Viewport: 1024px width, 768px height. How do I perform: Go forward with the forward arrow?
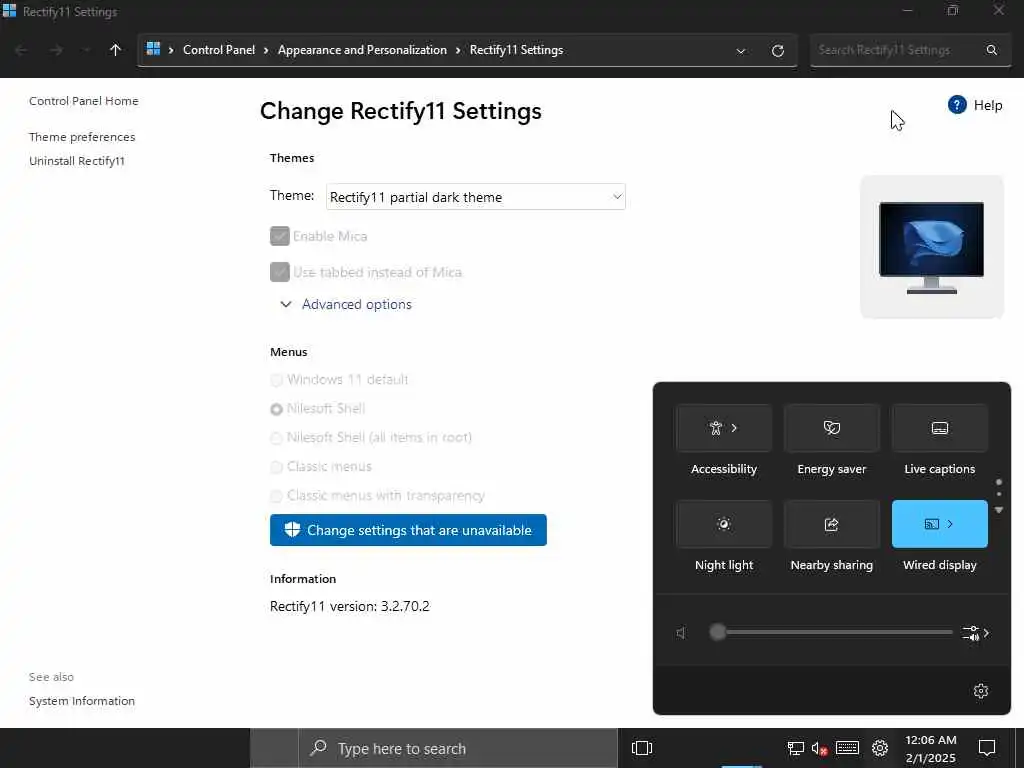pos(56,50)
